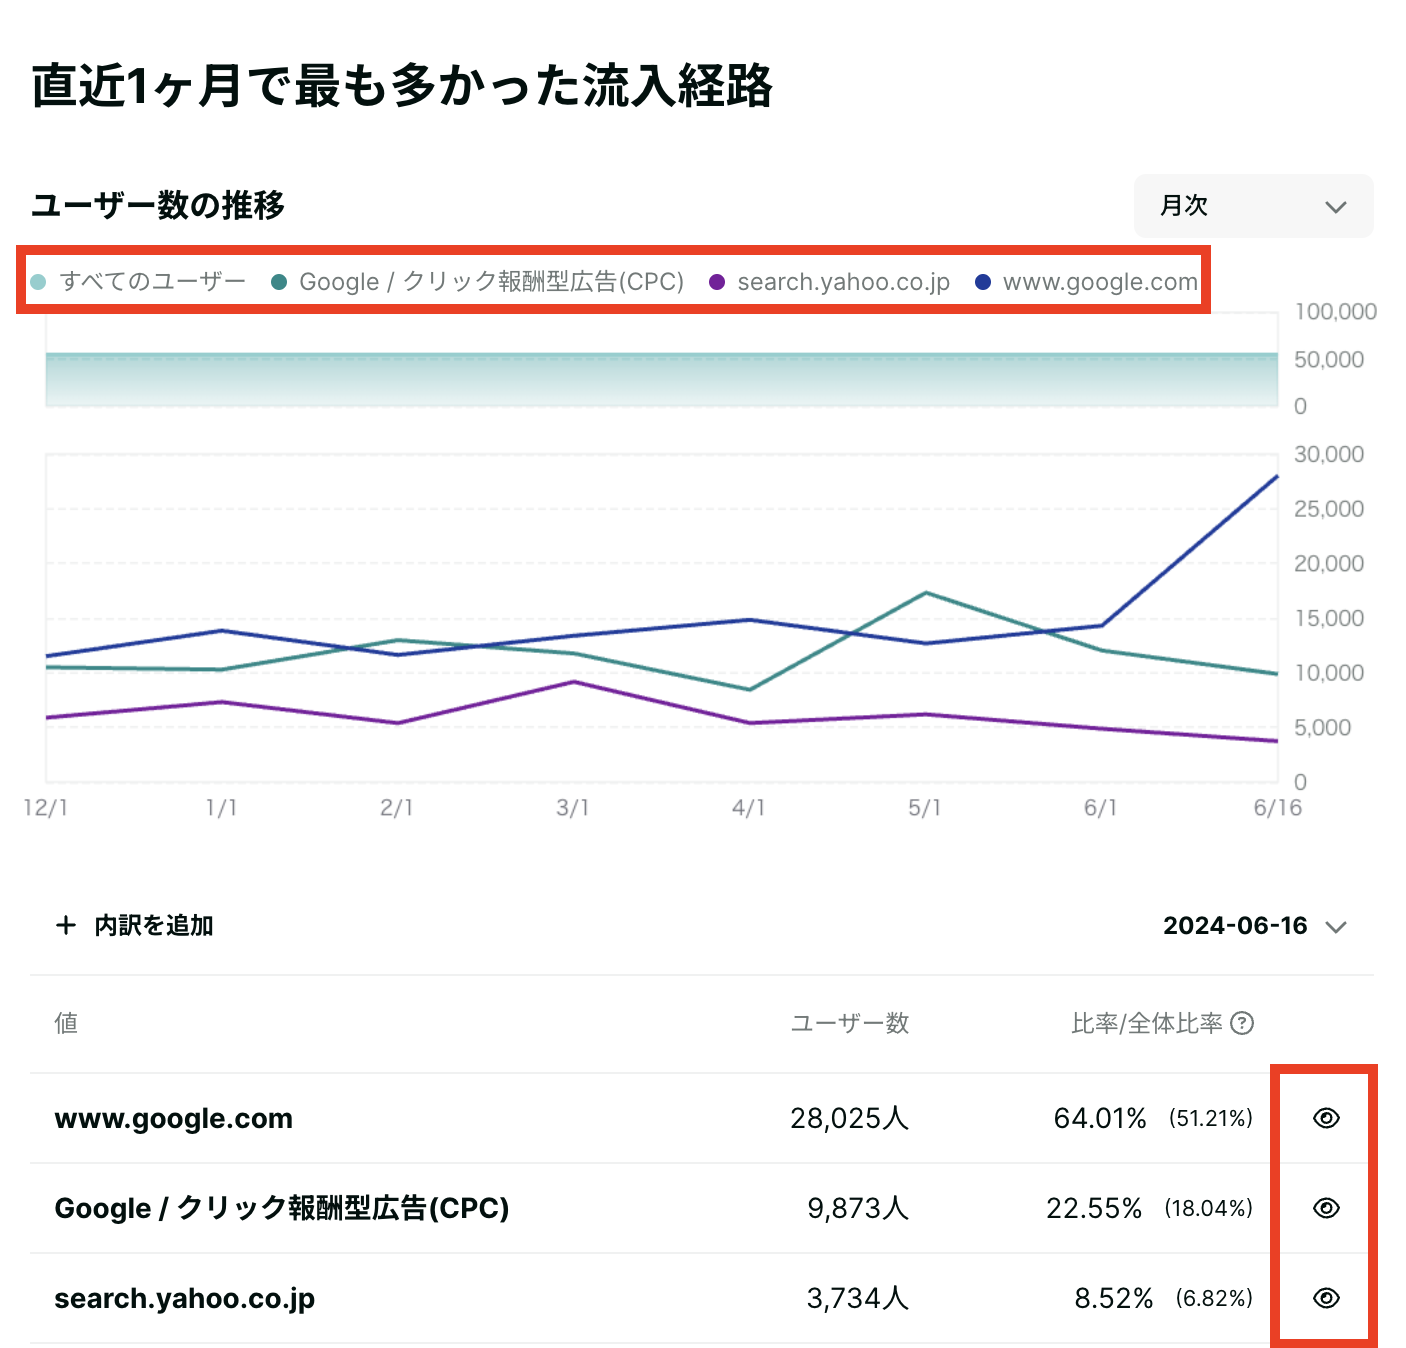
Task: Click the 値 column header
Action: click(66, 1023)
